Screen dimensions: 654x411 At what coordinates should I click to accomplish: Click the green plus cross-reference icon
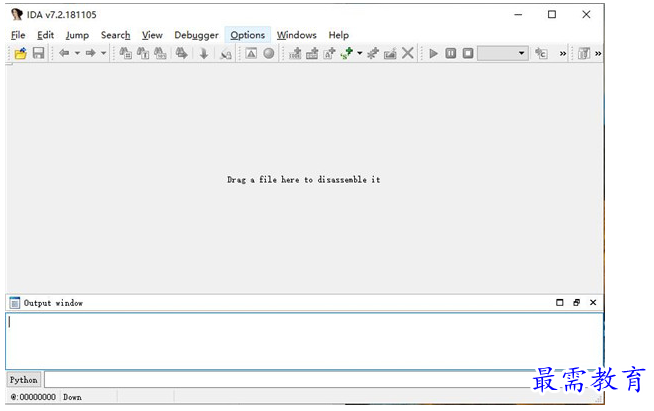[347, 53]
